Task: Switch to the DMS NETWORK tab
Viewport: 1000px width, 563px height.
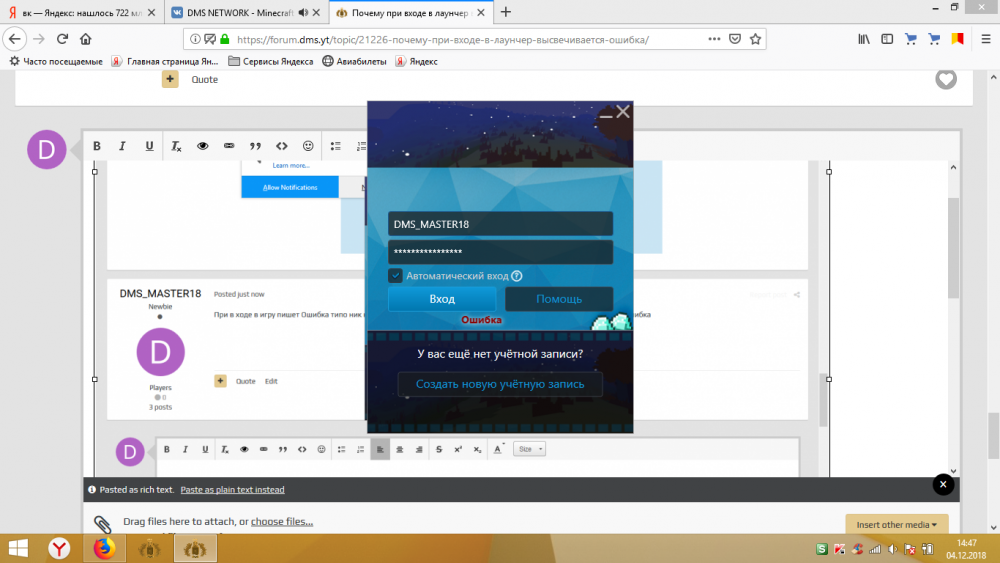Action: [245, 12]
